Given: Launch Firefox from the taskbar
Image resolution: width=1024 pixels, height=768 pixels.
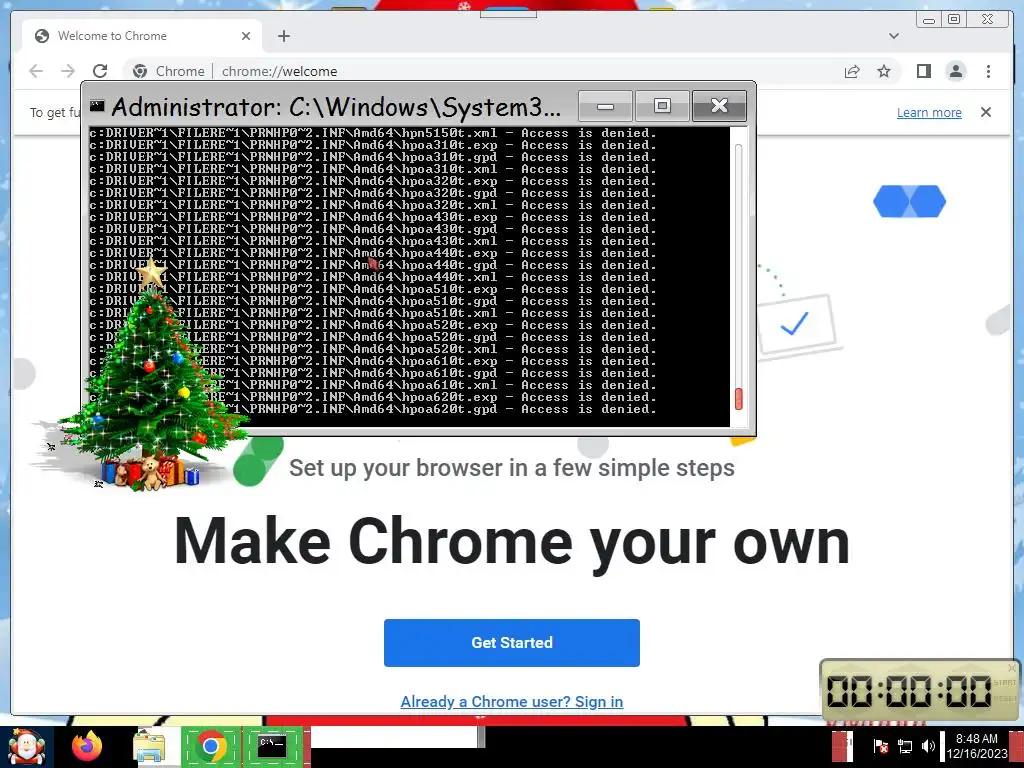Looking at the screenshot, I should 87,746.
